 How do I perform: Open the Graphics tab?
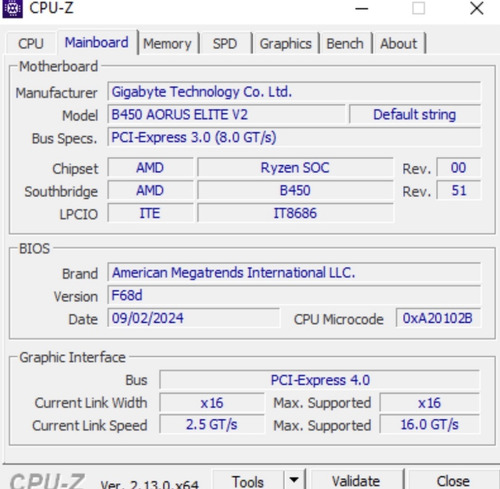click(285, 44)
